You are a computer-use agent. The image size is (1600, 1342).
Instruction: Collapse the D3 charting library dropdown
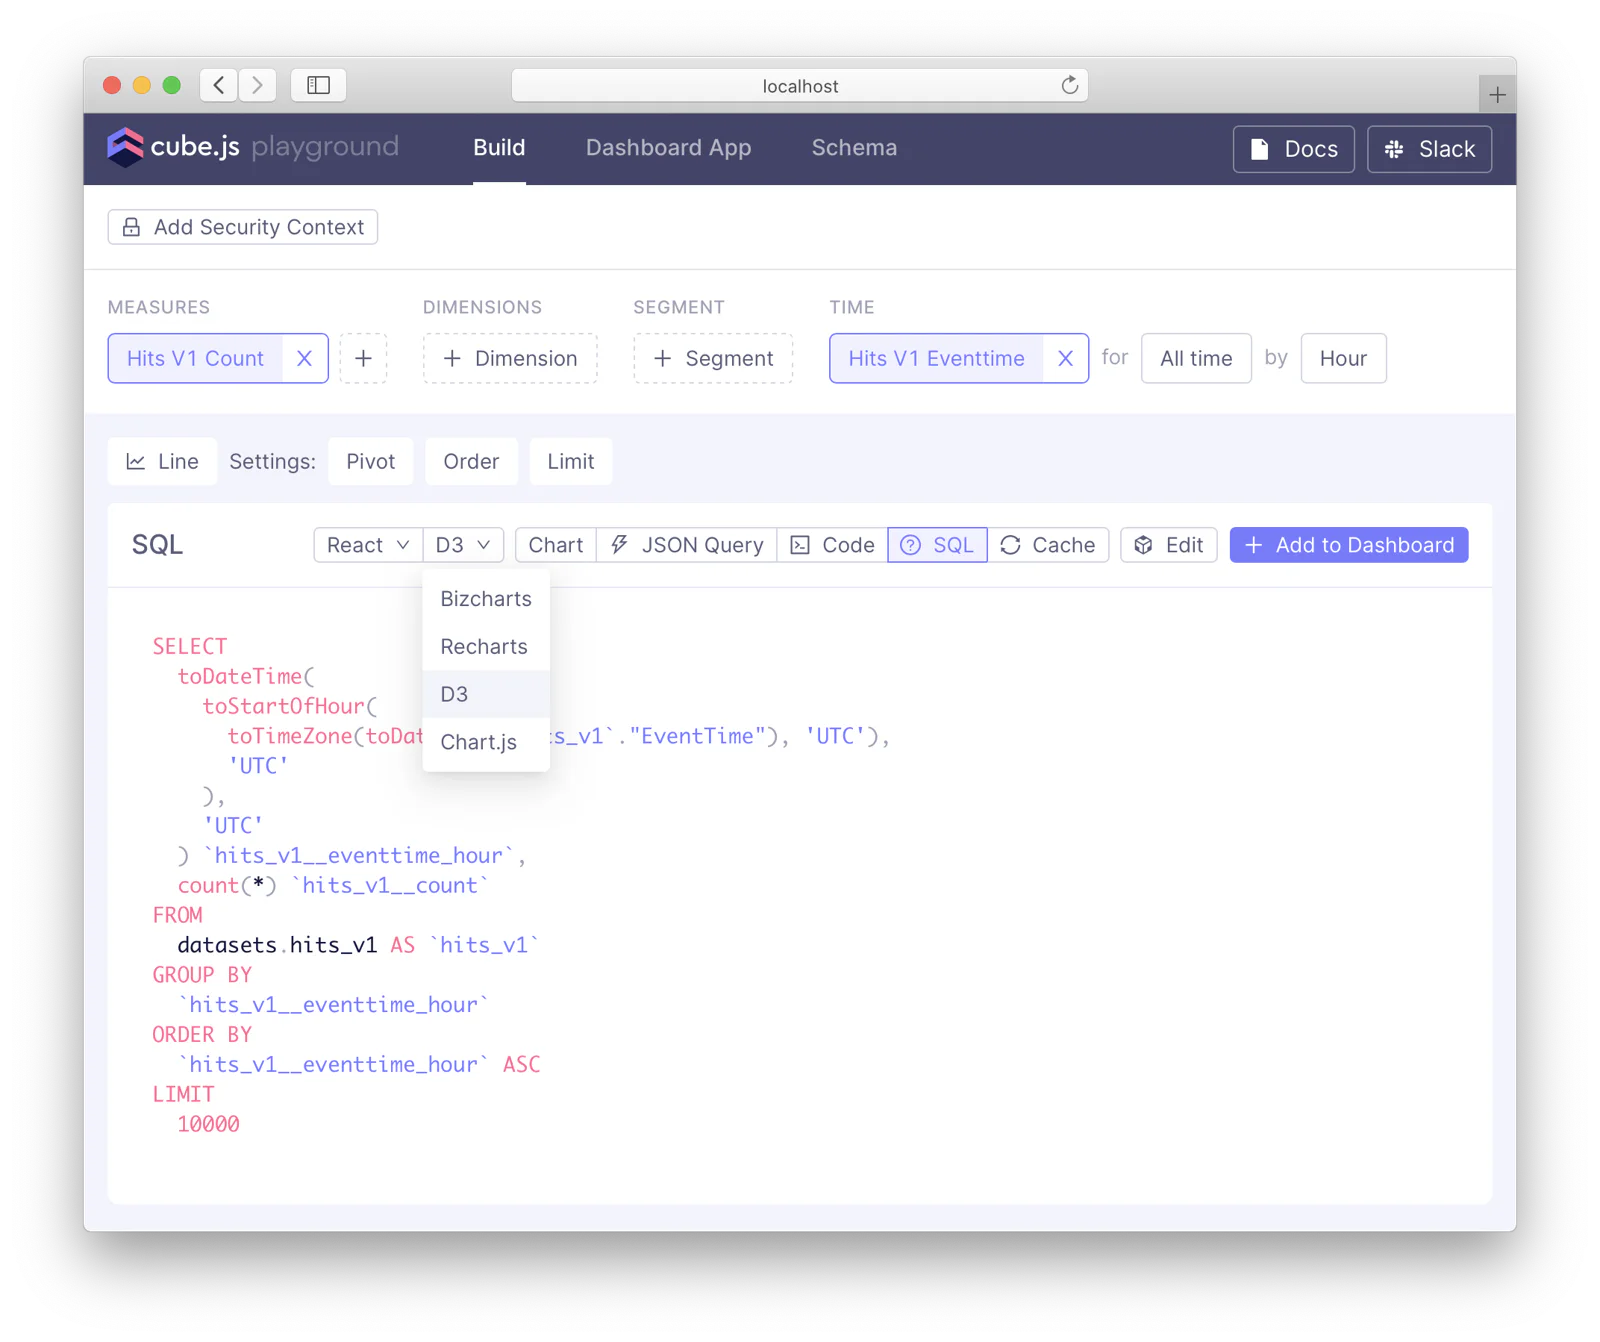click(x=463, y=545)
